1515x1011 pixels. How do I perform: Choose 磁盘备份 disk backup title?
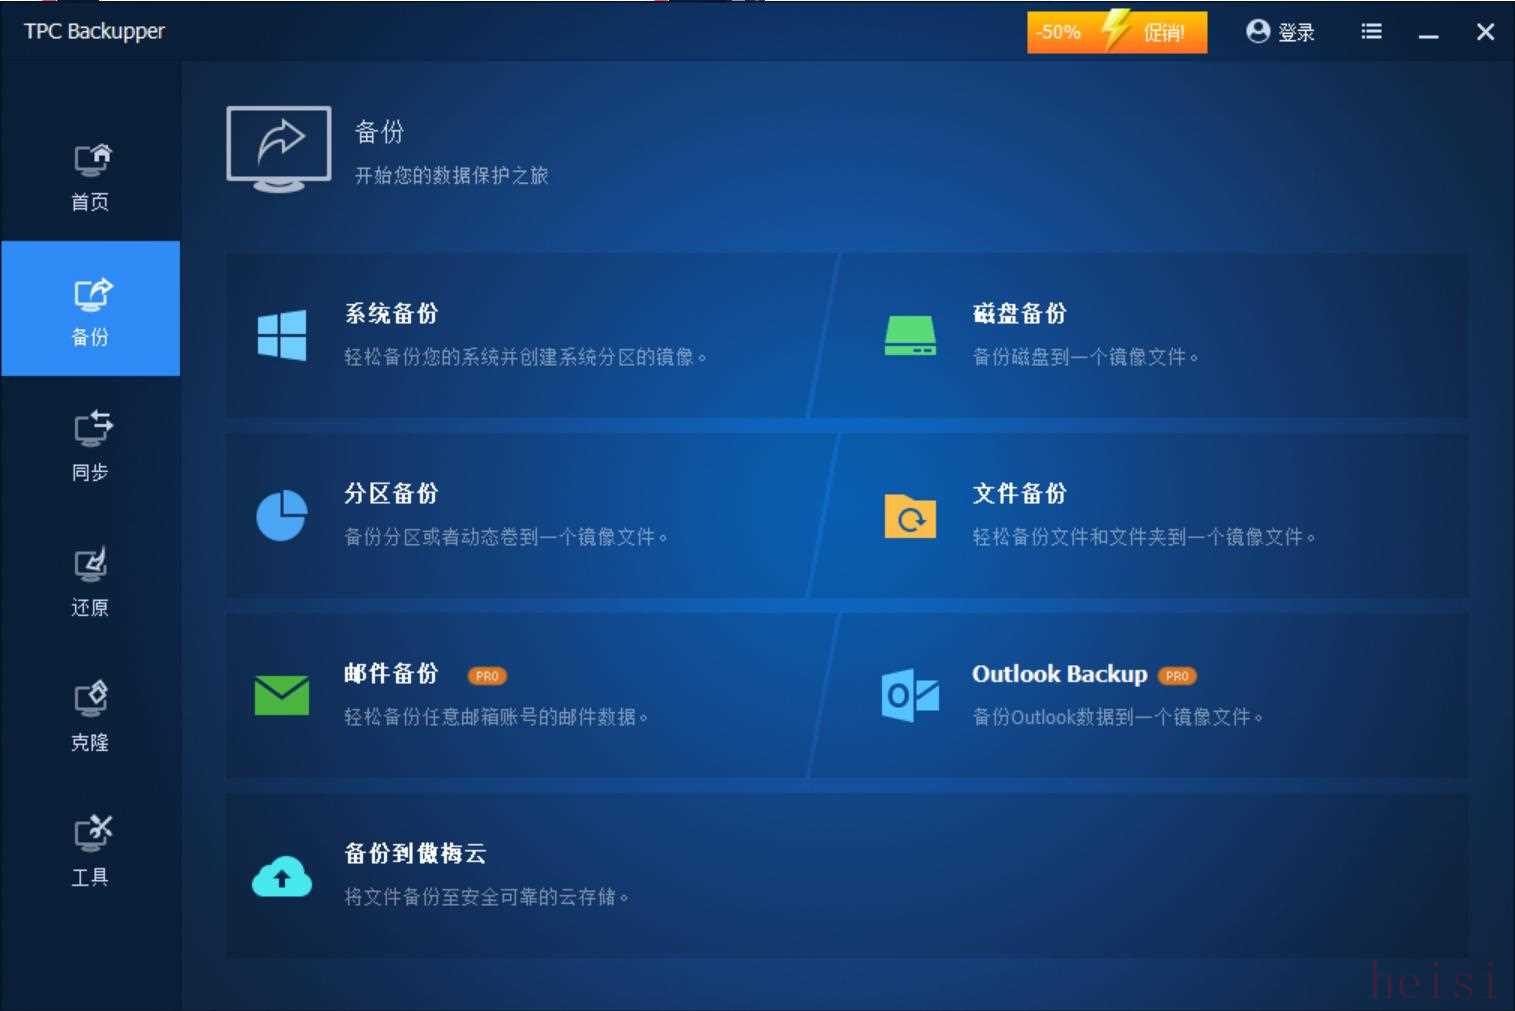(1019, 314)
